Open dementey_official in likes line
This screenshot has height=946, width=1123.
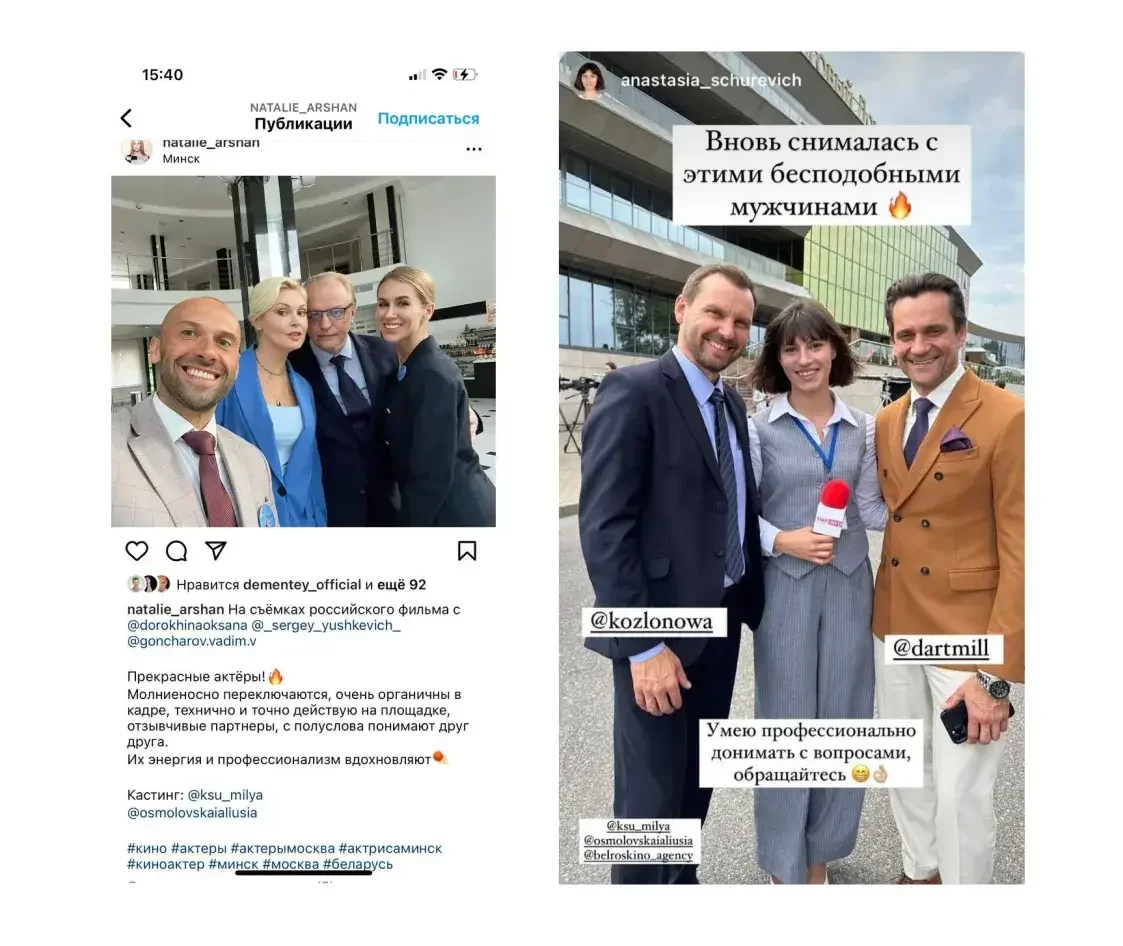click(302, 584)
